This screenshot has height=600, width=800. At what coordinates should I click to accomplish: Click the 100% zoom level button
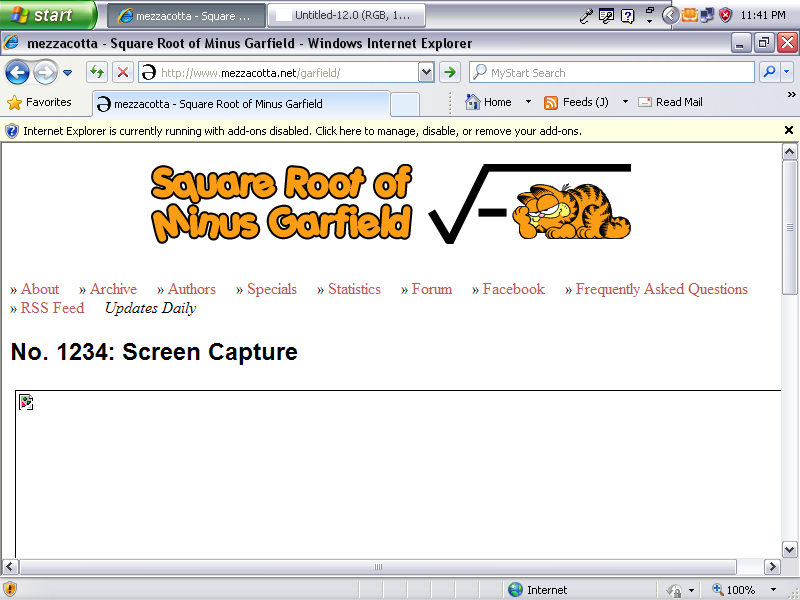pyautogui.click(x=733, y=590)
